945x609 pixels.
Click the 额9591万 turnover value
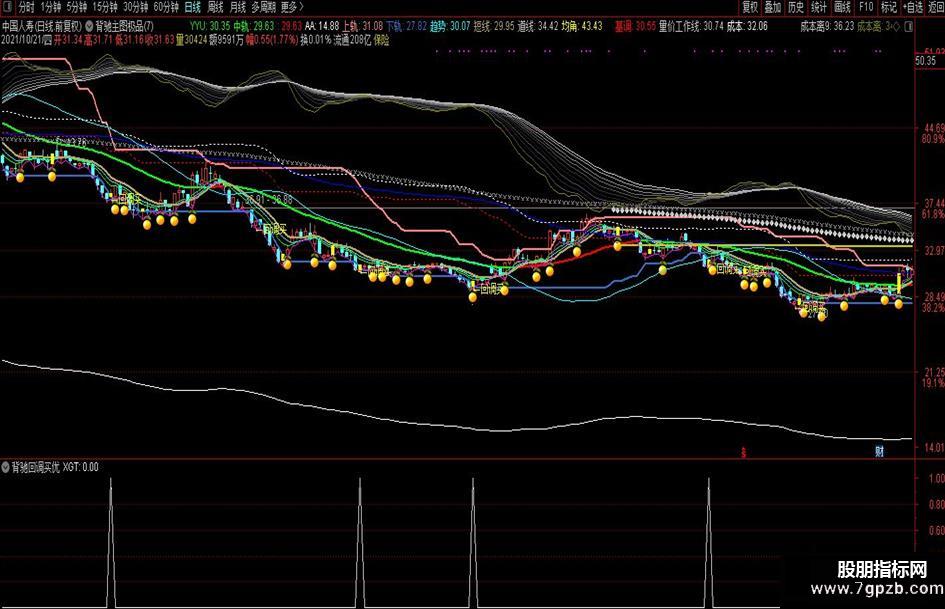tap(227, 40)
